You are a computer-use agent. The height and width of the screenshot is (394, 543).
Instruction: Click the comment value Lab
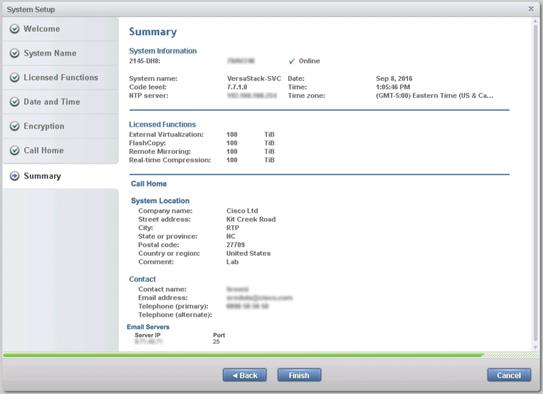pos(232,262)
